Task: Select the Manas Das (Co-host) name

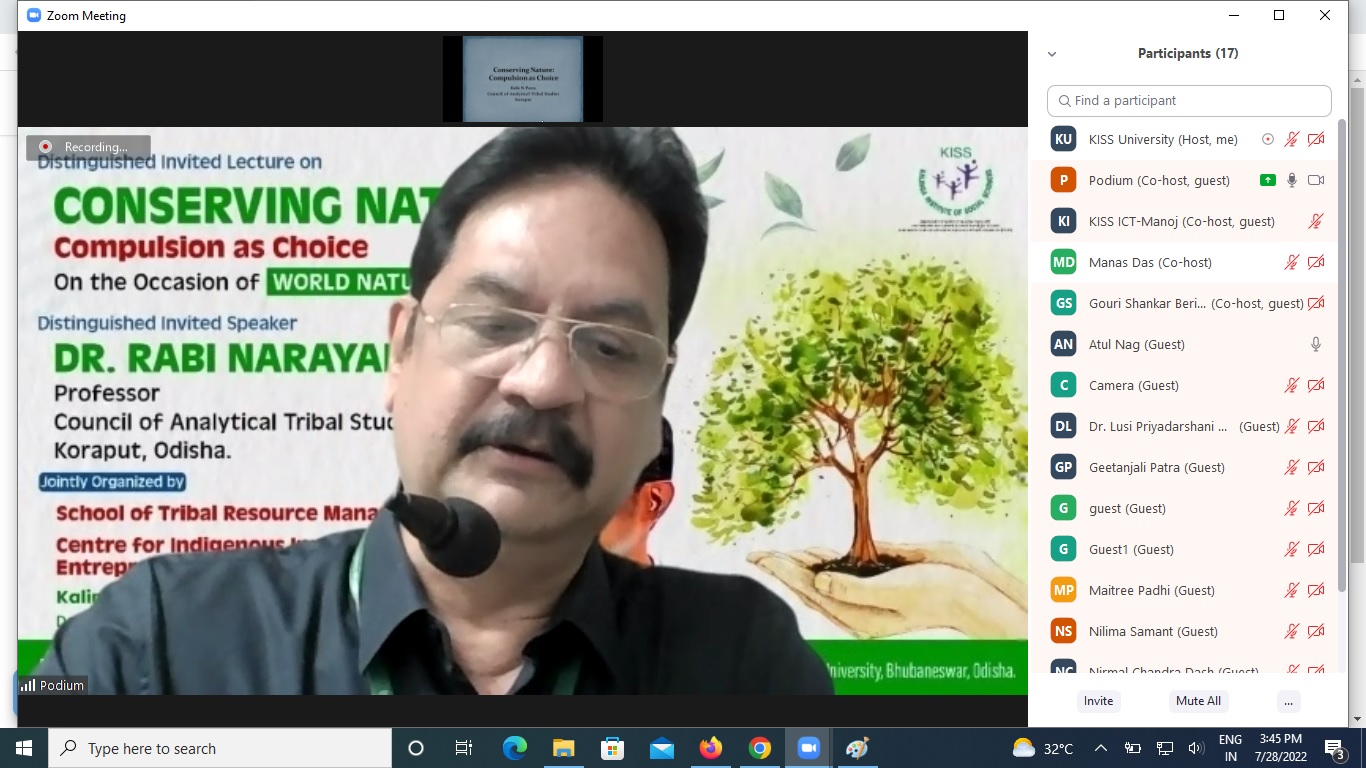Action: pyautogui.click(x=1150, y=262)
